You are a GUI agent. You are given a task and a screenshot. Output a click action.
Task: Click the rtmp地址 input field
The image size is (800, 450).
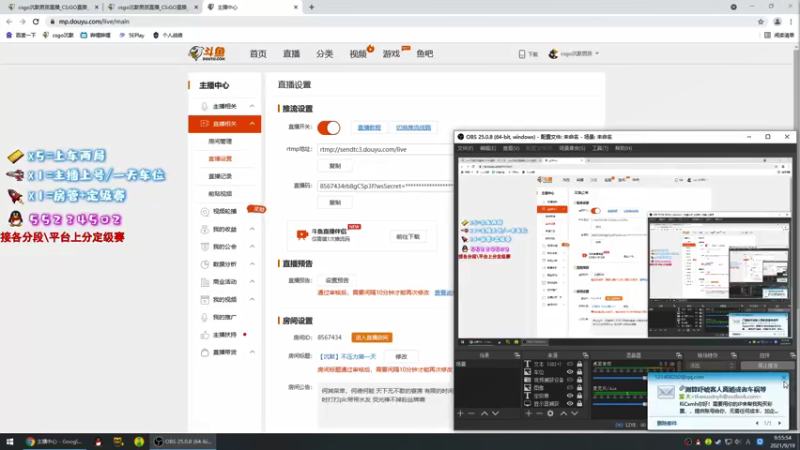(x=385, y=149)
